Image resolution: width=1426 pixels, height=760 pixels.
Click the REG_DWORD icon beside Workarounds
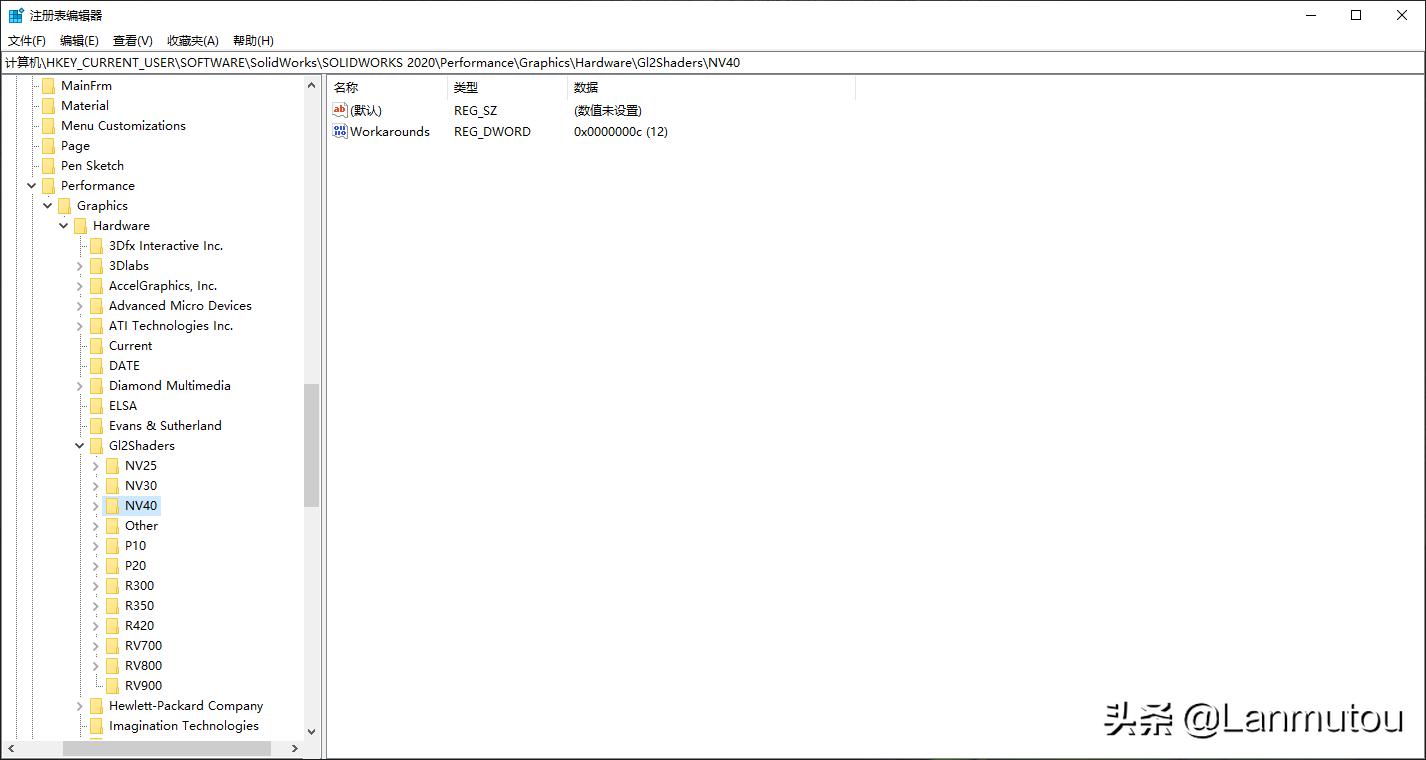pyautogui.click(x=339, y=131)
